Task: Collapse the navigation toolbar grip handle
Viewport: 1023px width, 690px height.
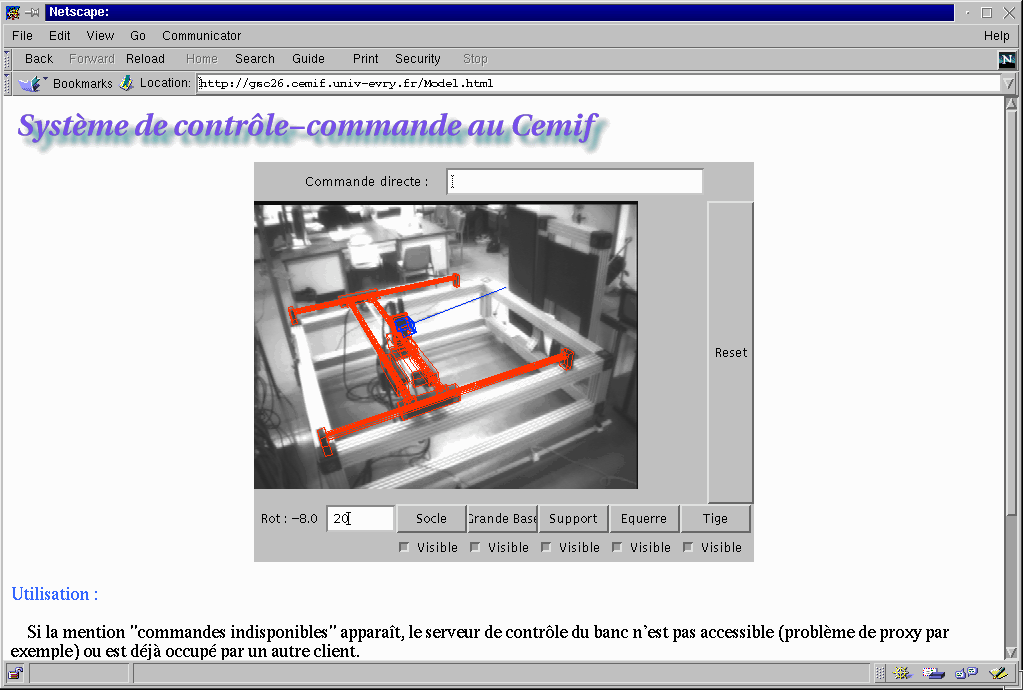Action: 7,59
